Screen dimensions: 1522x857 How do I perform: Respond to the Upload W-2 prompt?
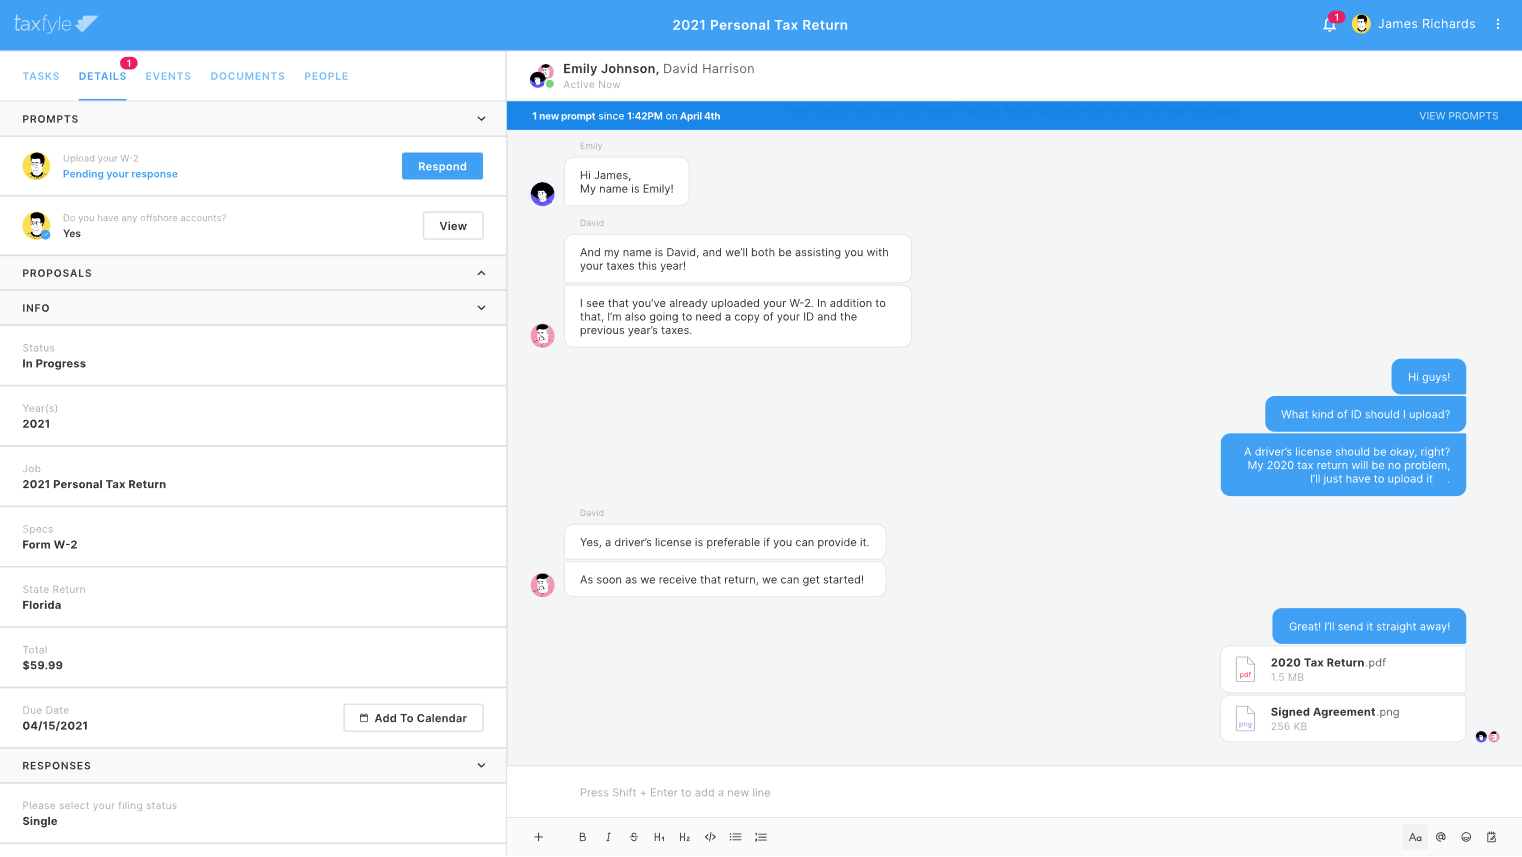click(442, 166)
